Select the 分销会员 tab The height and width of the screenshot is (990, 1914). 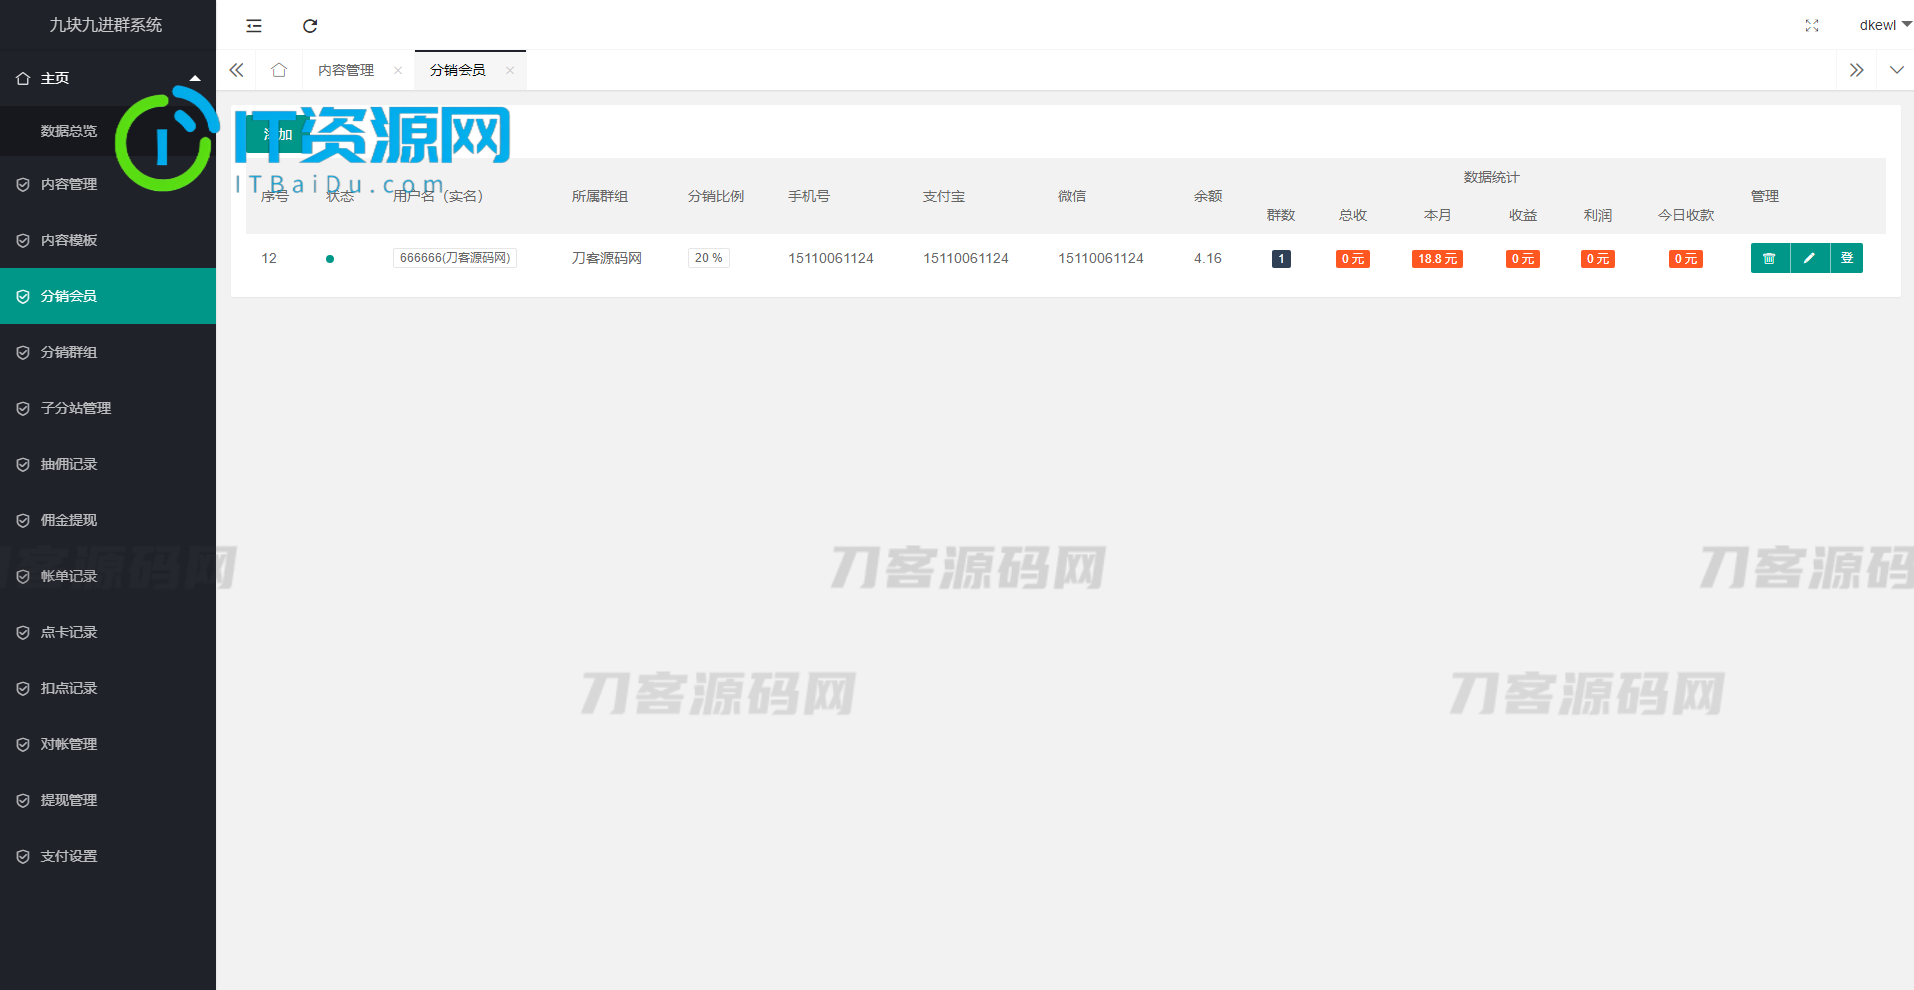458,70
